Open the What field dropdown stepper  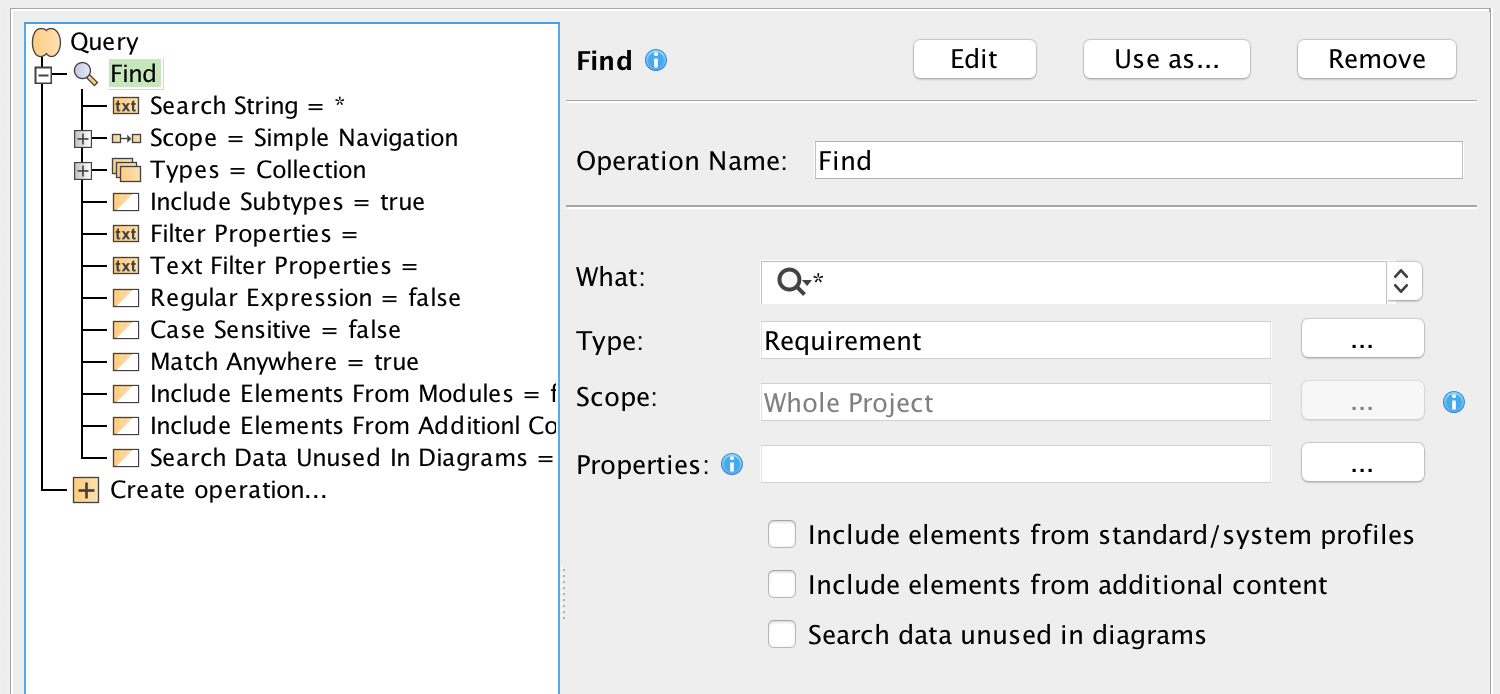pyautogui.click(x=1404, y=282)
